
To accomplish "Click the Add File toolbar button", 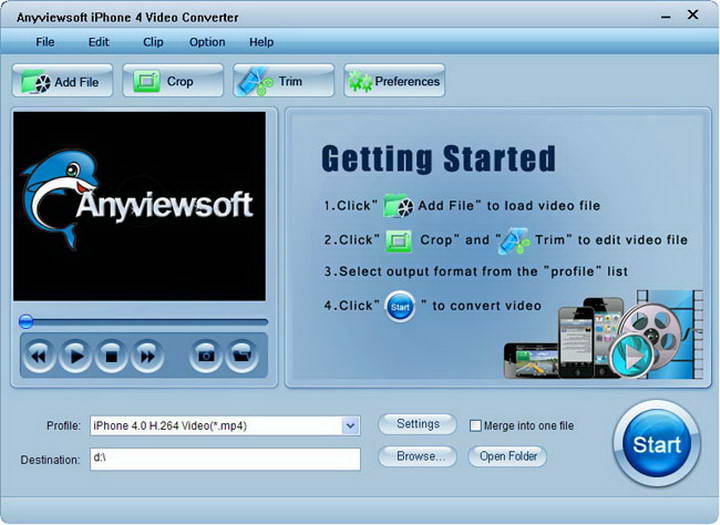I will (x=62, y=81).
